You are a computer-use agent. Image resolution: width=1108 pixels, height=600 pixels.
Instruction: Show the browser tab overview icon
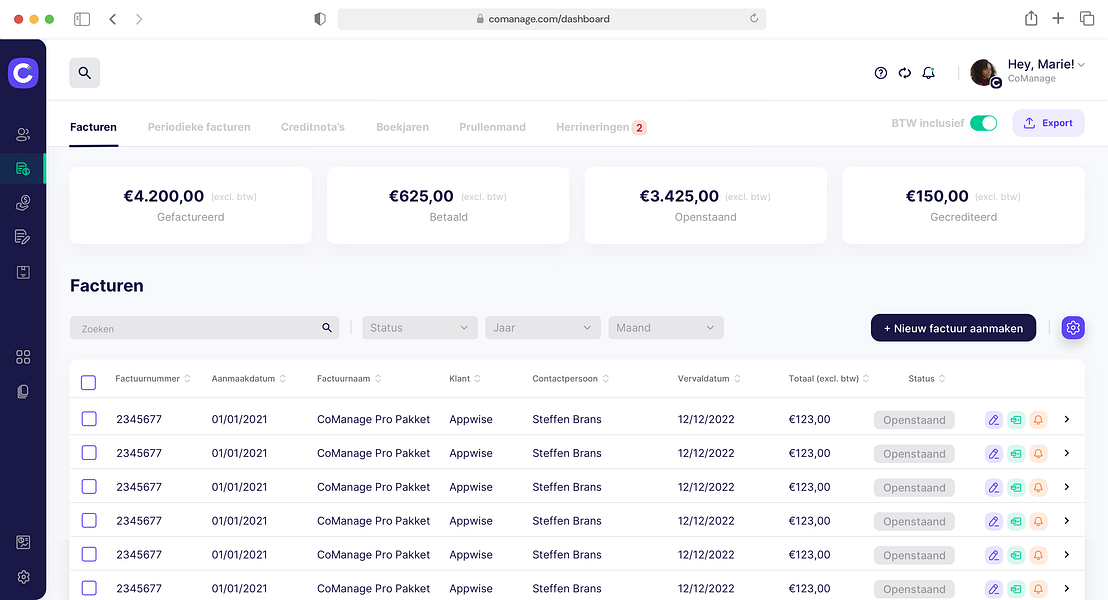coord(1087,18)
